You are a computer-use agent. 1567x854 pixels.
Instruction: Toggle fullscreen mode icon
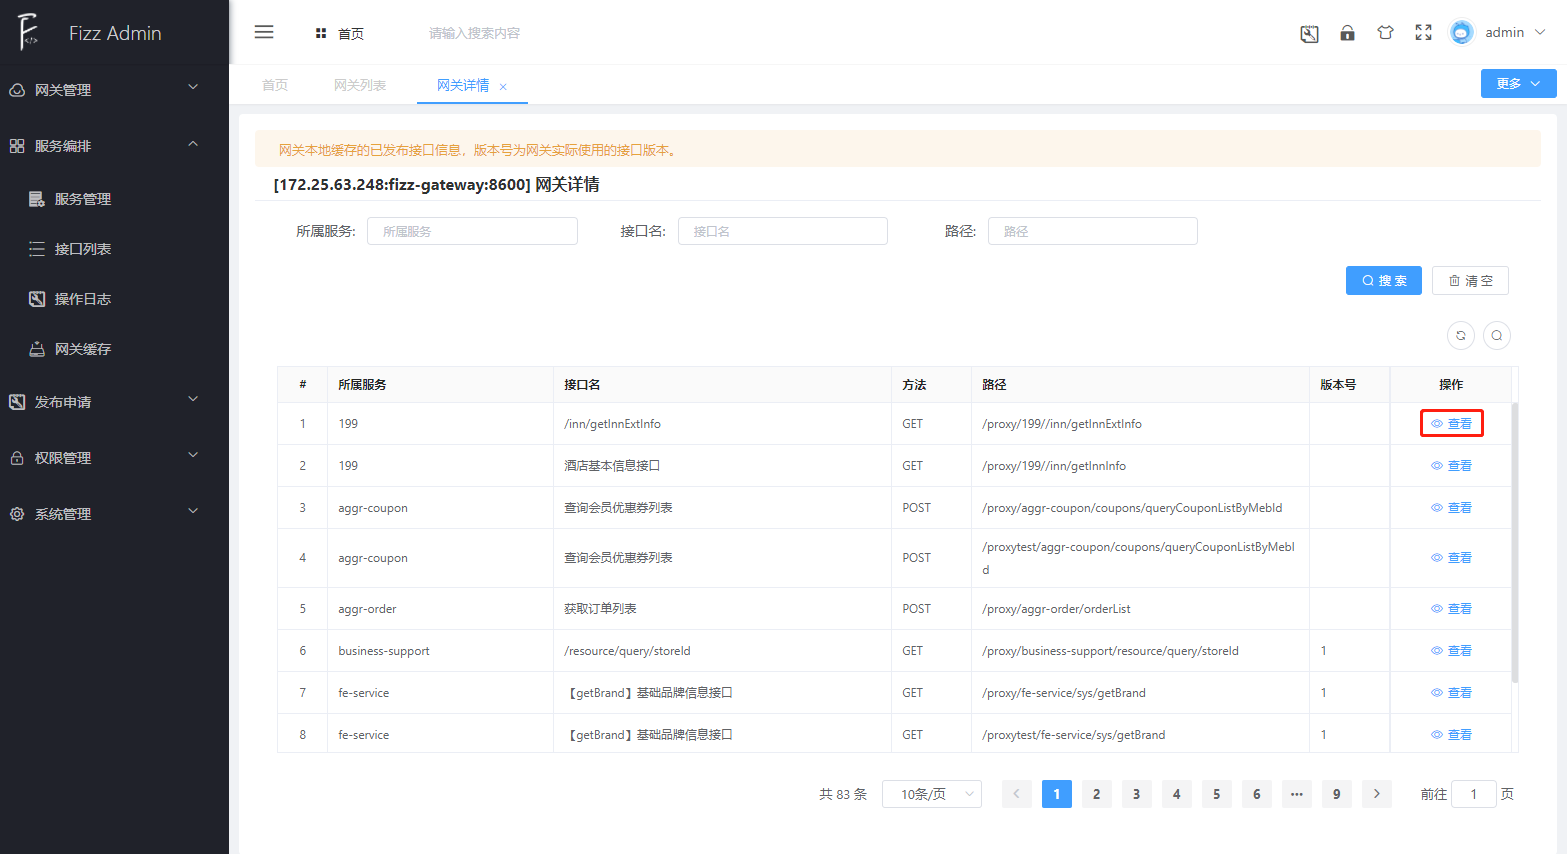(1423, 33)
